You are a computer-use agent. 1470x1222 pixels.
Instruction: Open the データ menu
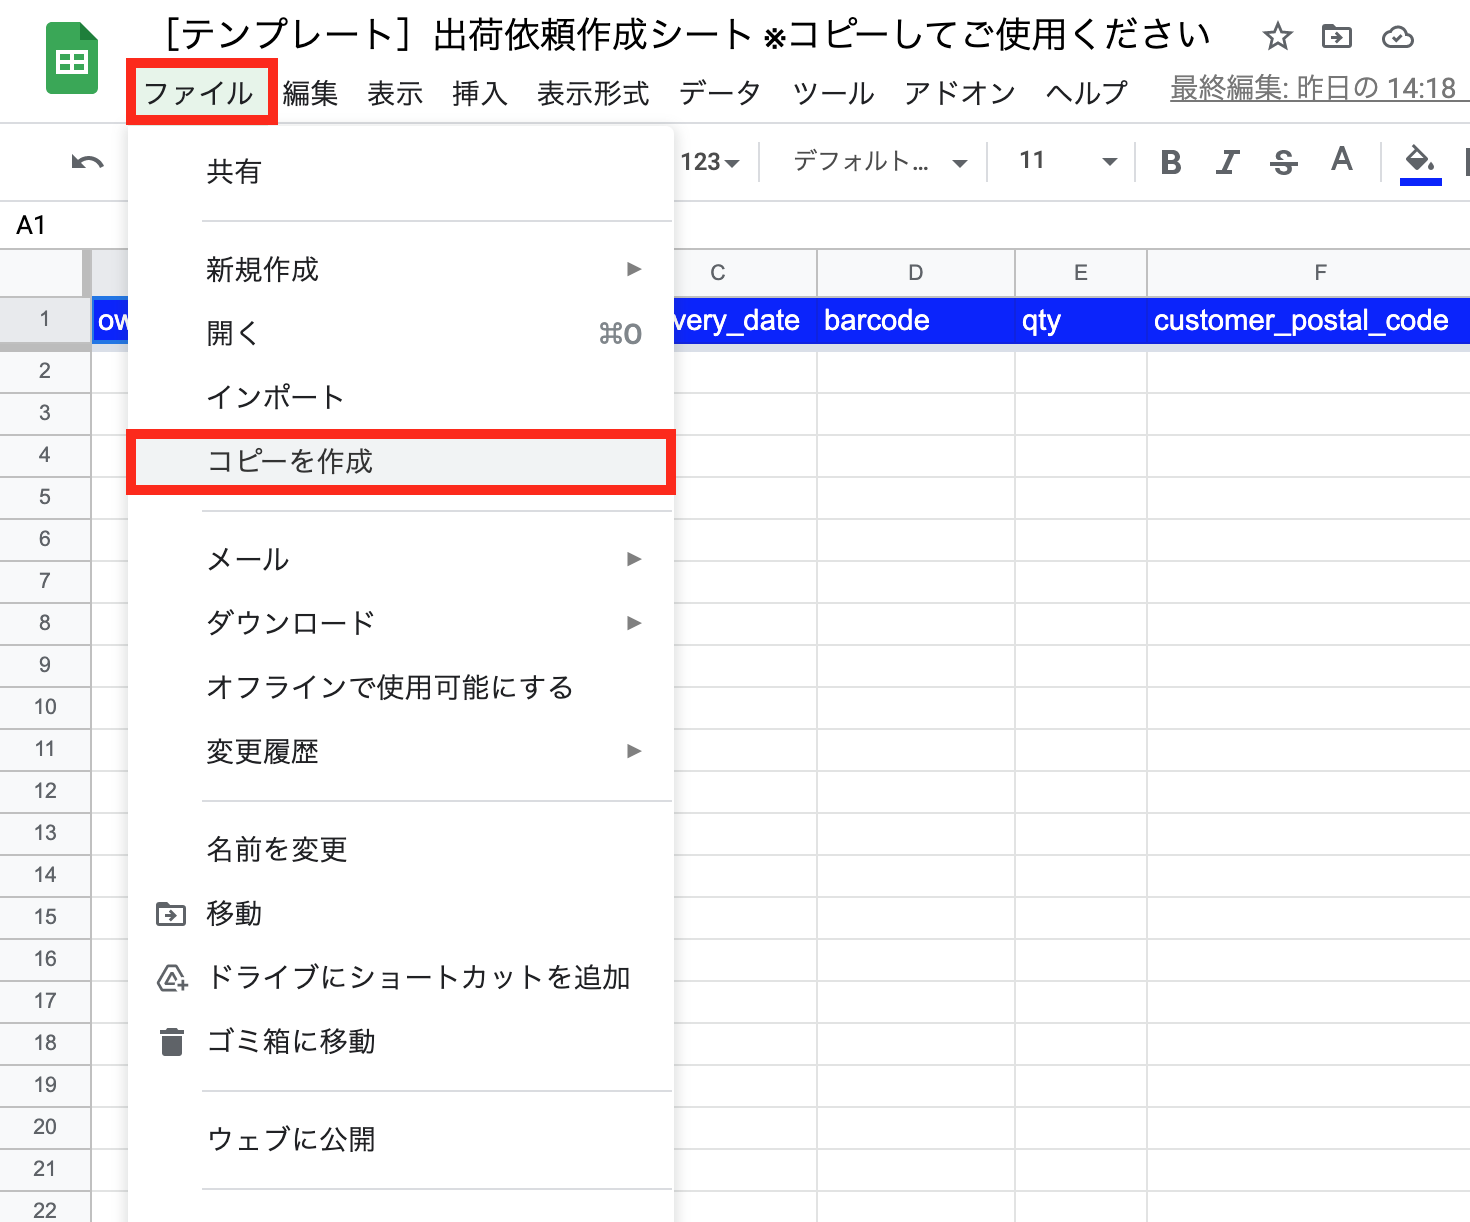click(x=719, y=93)
